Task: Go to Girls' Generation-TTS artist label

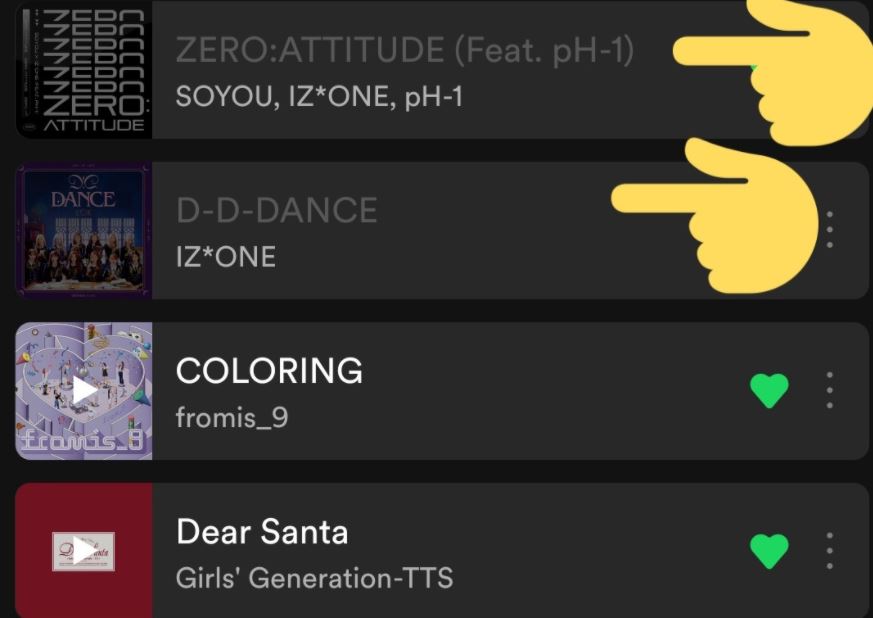Action: tap(315, 578)
